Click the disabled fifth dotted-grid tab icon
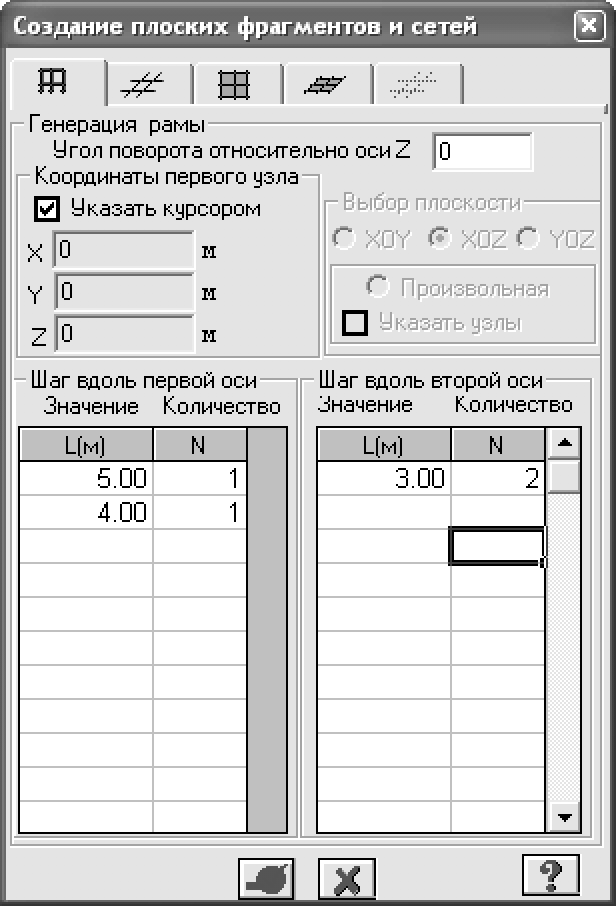Screen dimensions: 616x906 click(409, 86)
